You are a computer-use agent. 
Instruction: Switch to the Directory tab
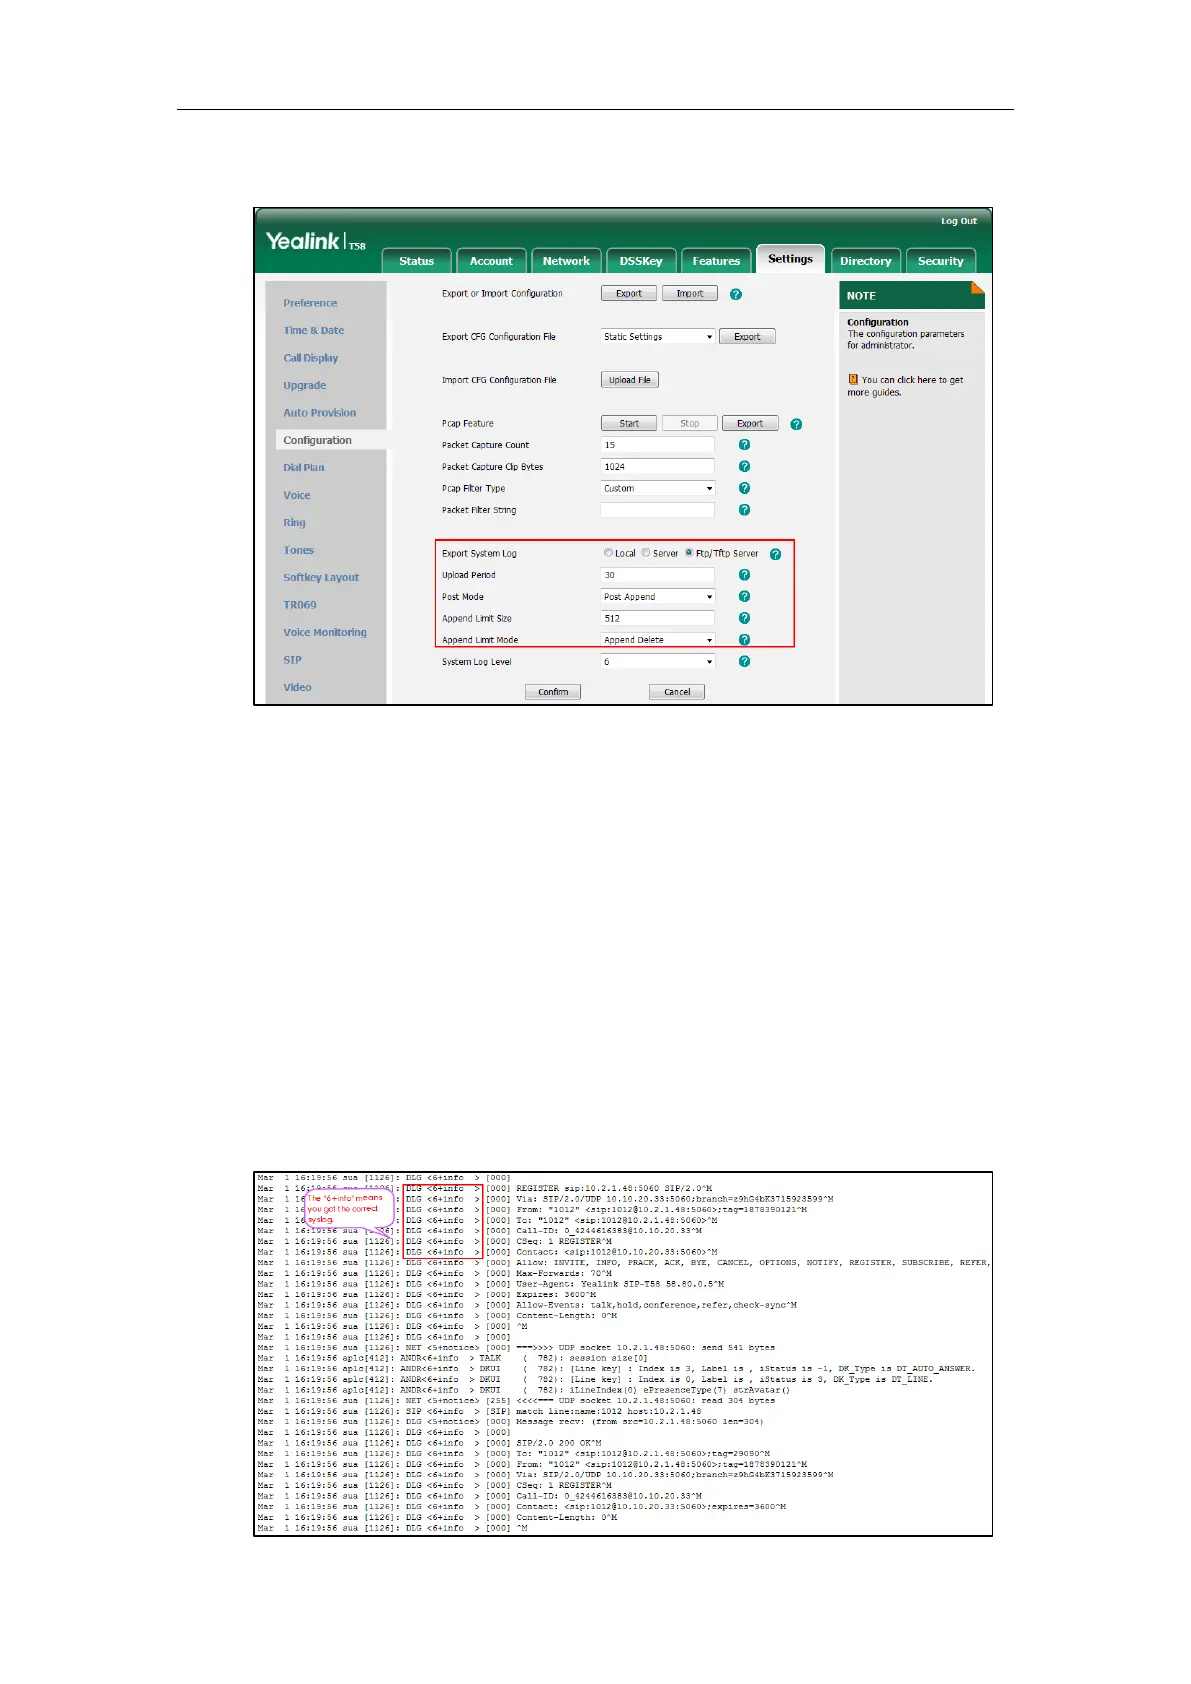pos(865,261)
